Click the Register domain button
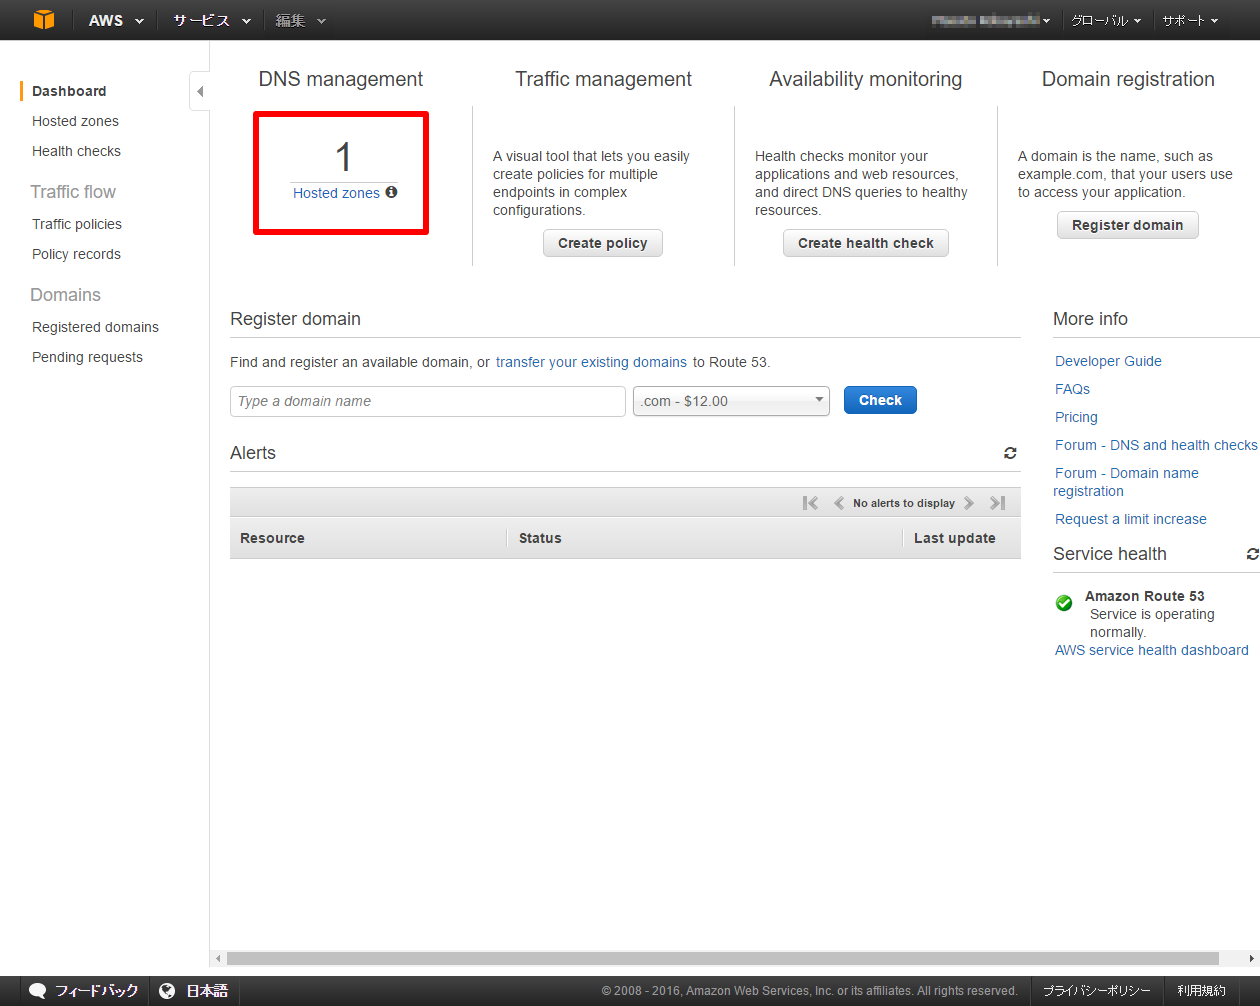This screenshot has height=1006, width=1260. coord(1128,225)
